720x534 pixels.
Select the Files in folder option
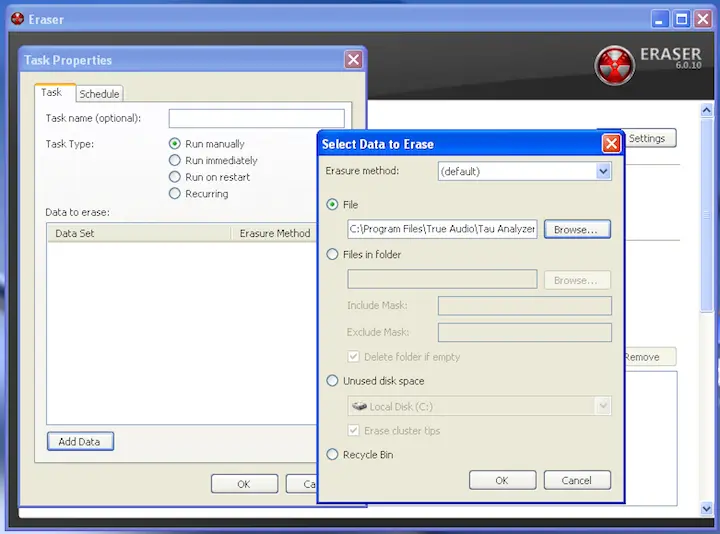point(333,254)
